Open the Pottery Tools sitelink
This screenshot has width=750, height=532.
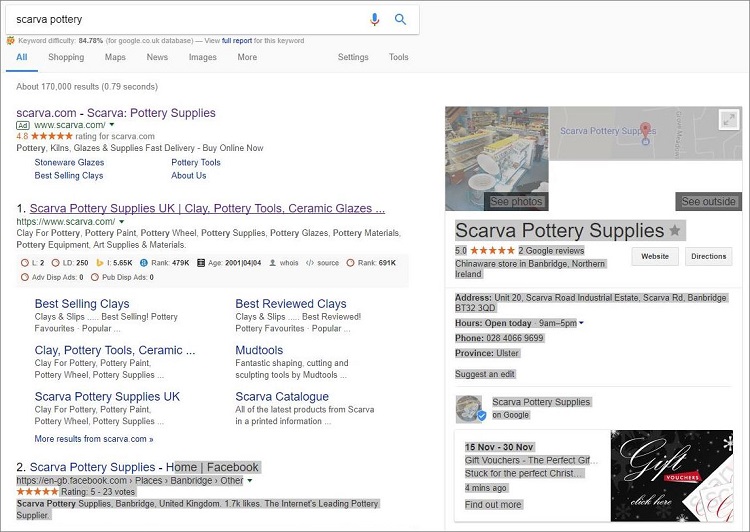[x=196, y=162]
